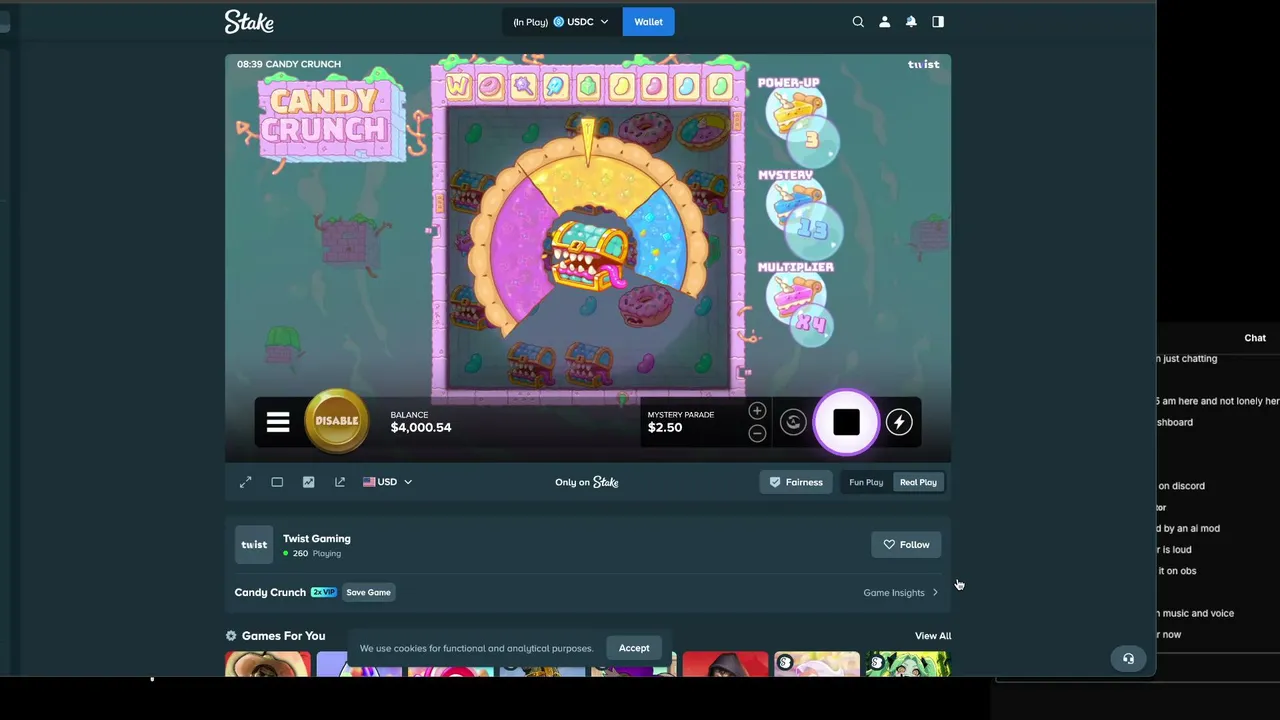The image size is (1280, 720).
Task: Click the 2x VIP badge
Action: [323, 592]
